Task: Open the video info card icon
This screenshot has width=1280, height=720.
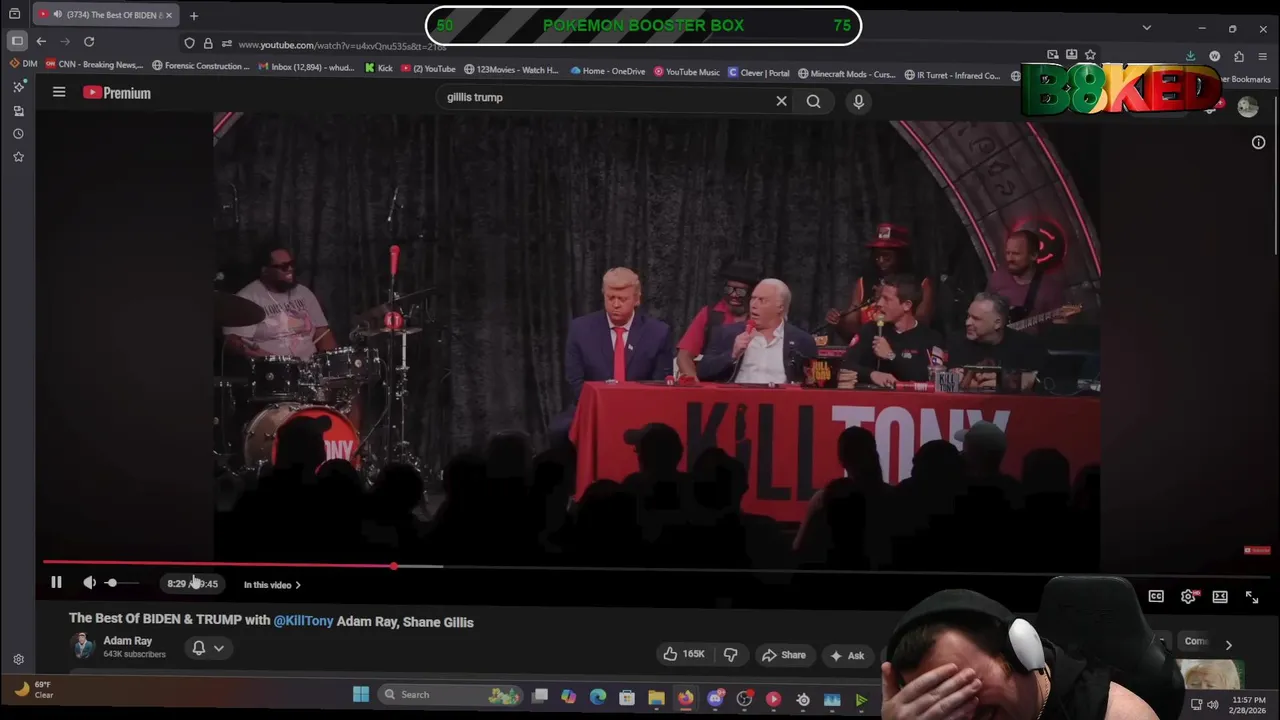Action: click(1258, 143)
